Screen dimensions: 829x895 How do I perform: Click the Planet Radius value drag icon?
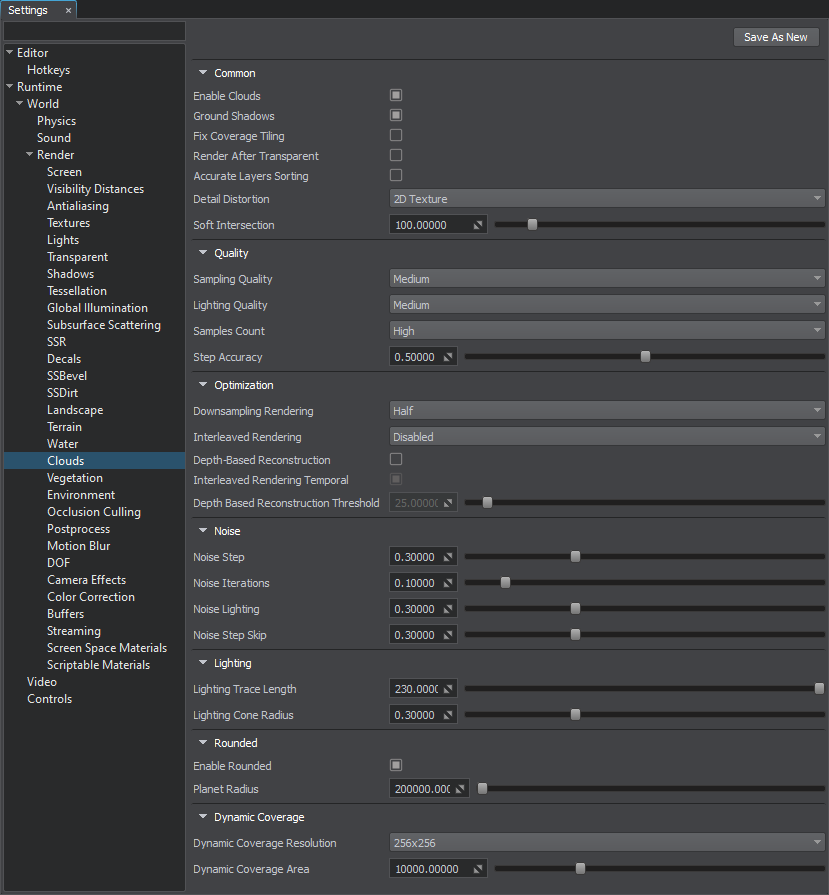(x=460, y=789)
